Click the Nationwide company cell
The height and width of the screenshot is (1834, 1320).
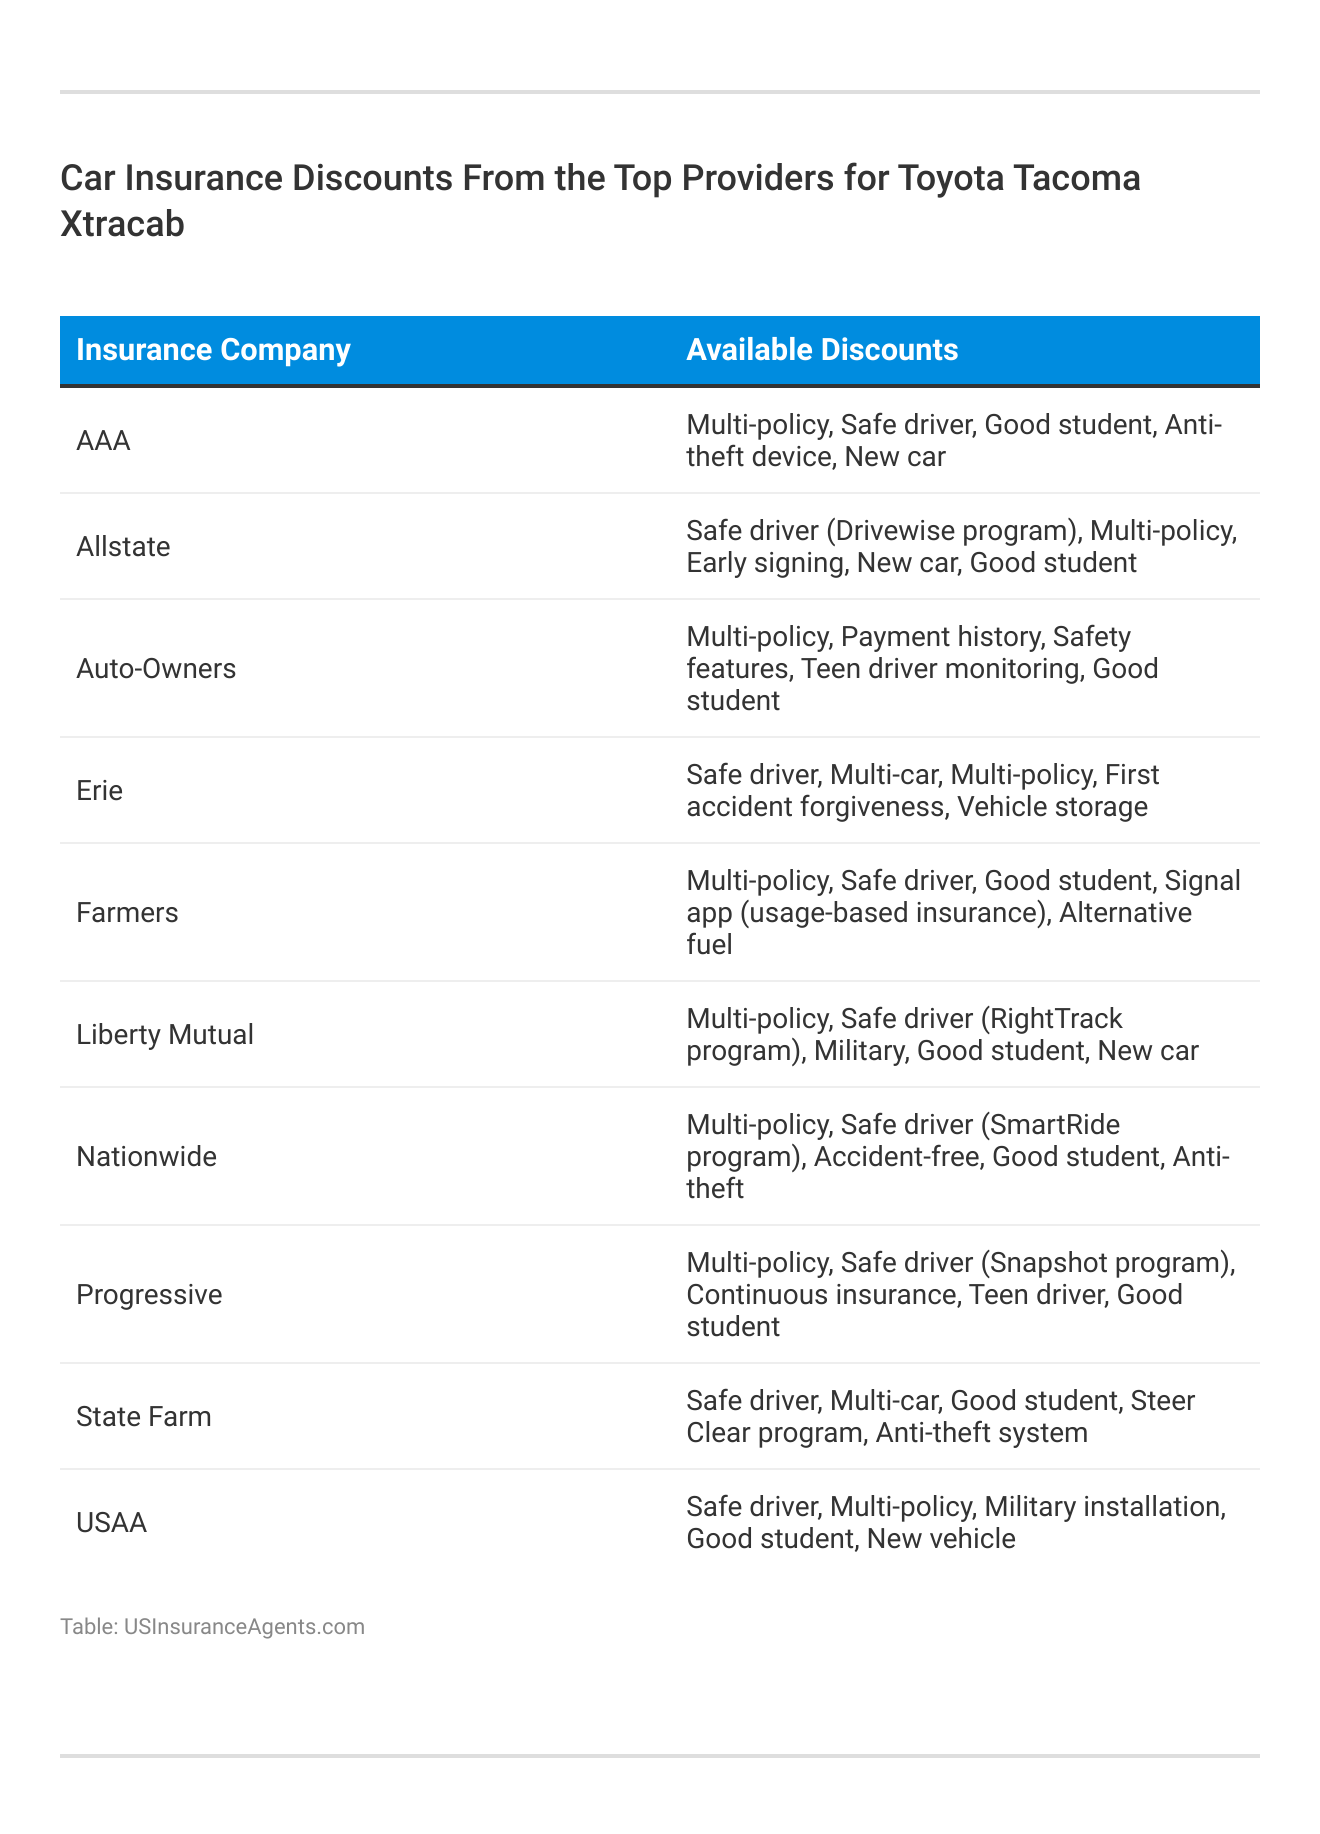[x=146, y=1157]
